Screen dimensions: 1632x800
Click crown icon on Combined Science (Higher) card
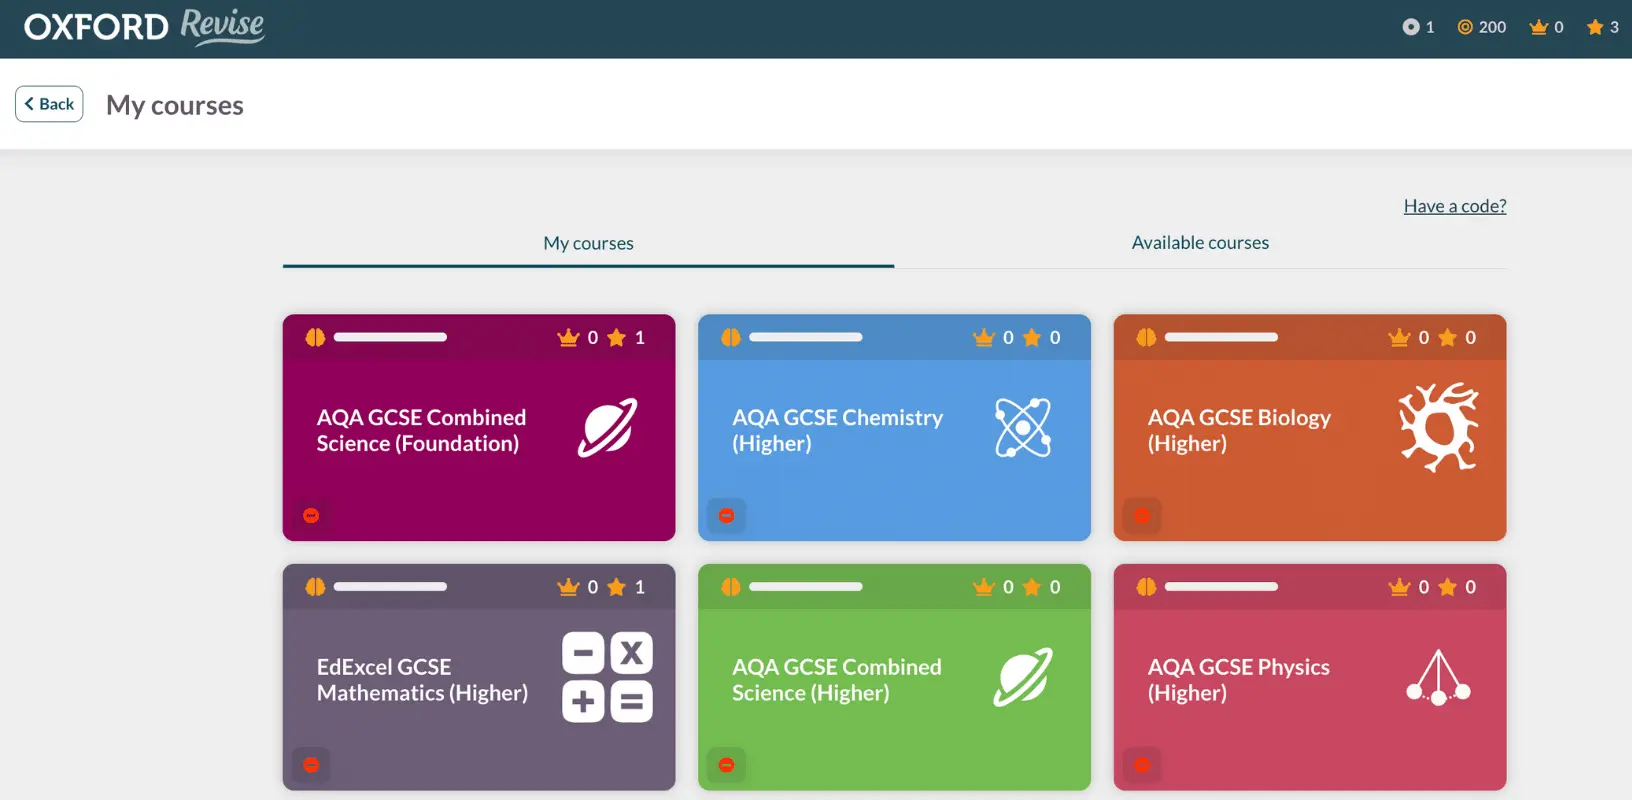pos(984,587)
